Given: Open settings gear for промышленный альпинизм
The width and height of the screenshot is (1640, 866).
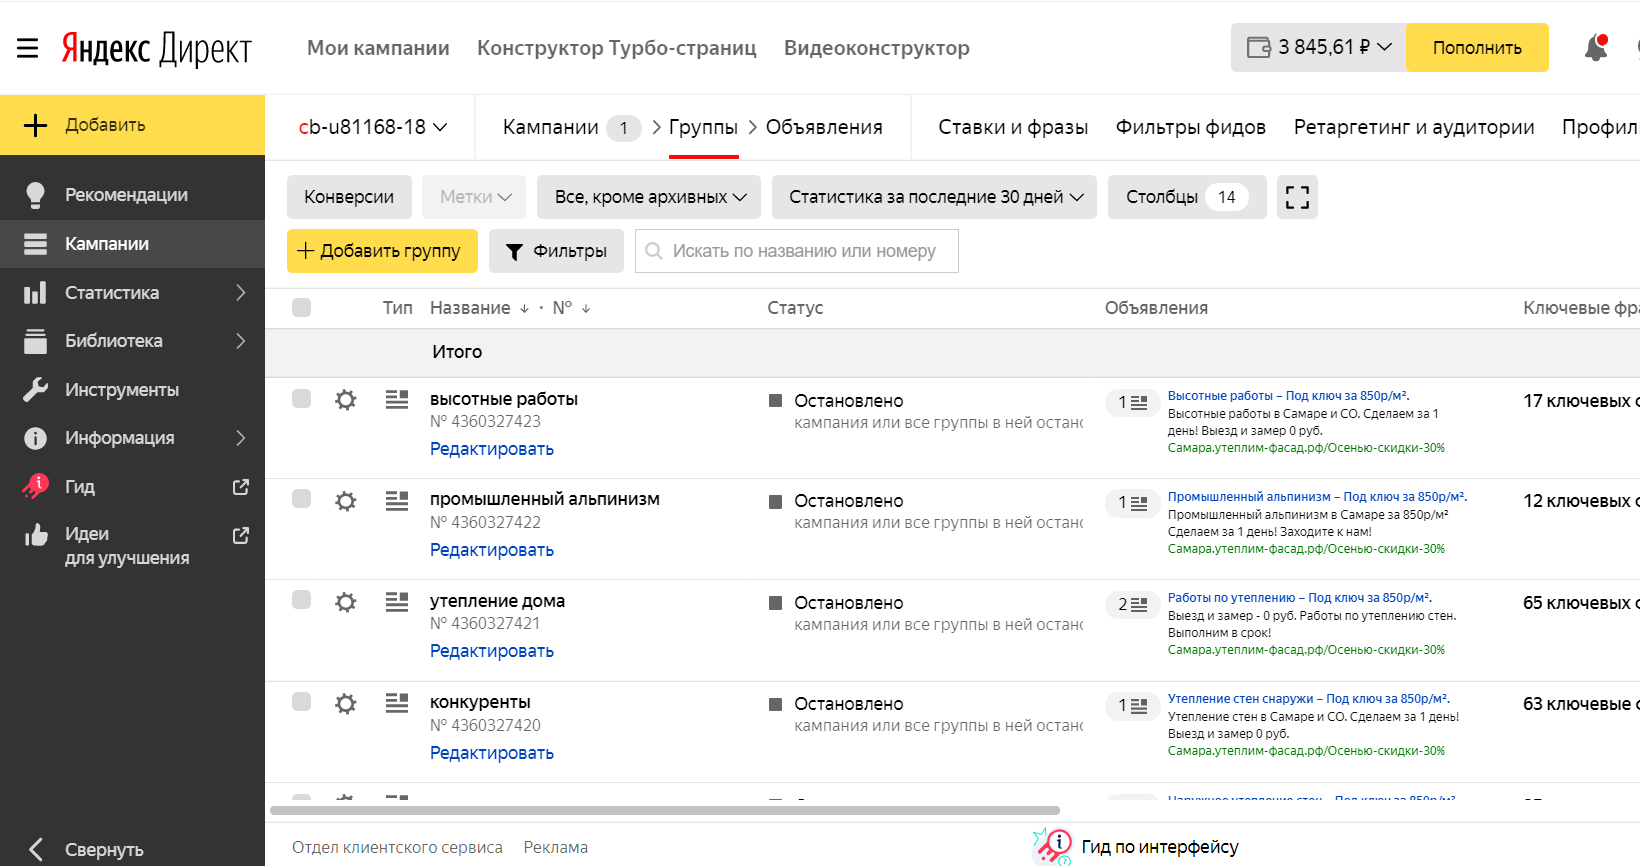Looking at the screenshot, I should 346,501.
